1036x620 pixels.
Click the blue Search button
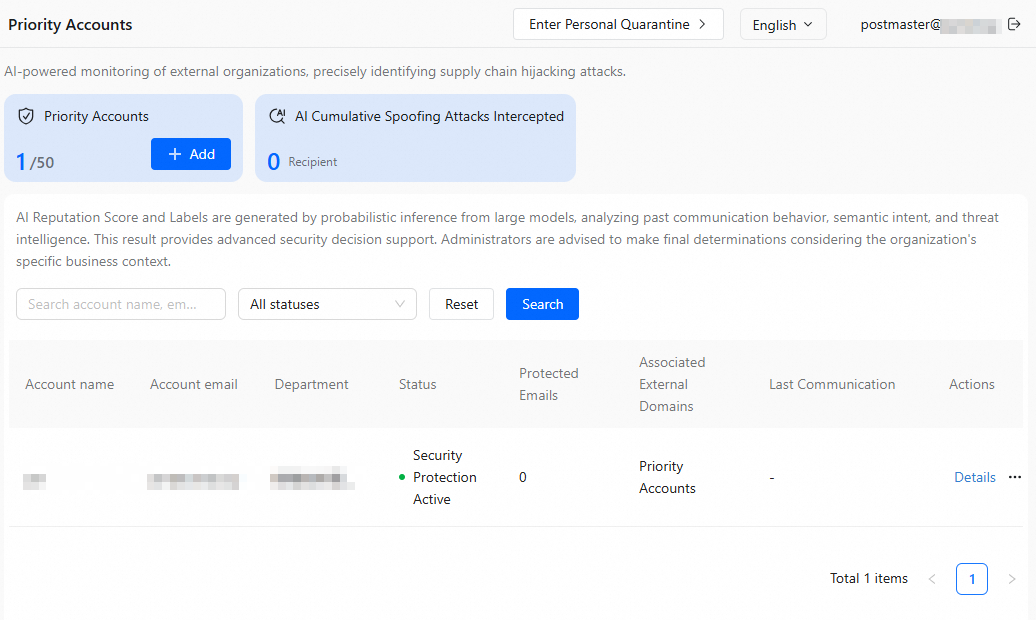click(x=542, y=304)
